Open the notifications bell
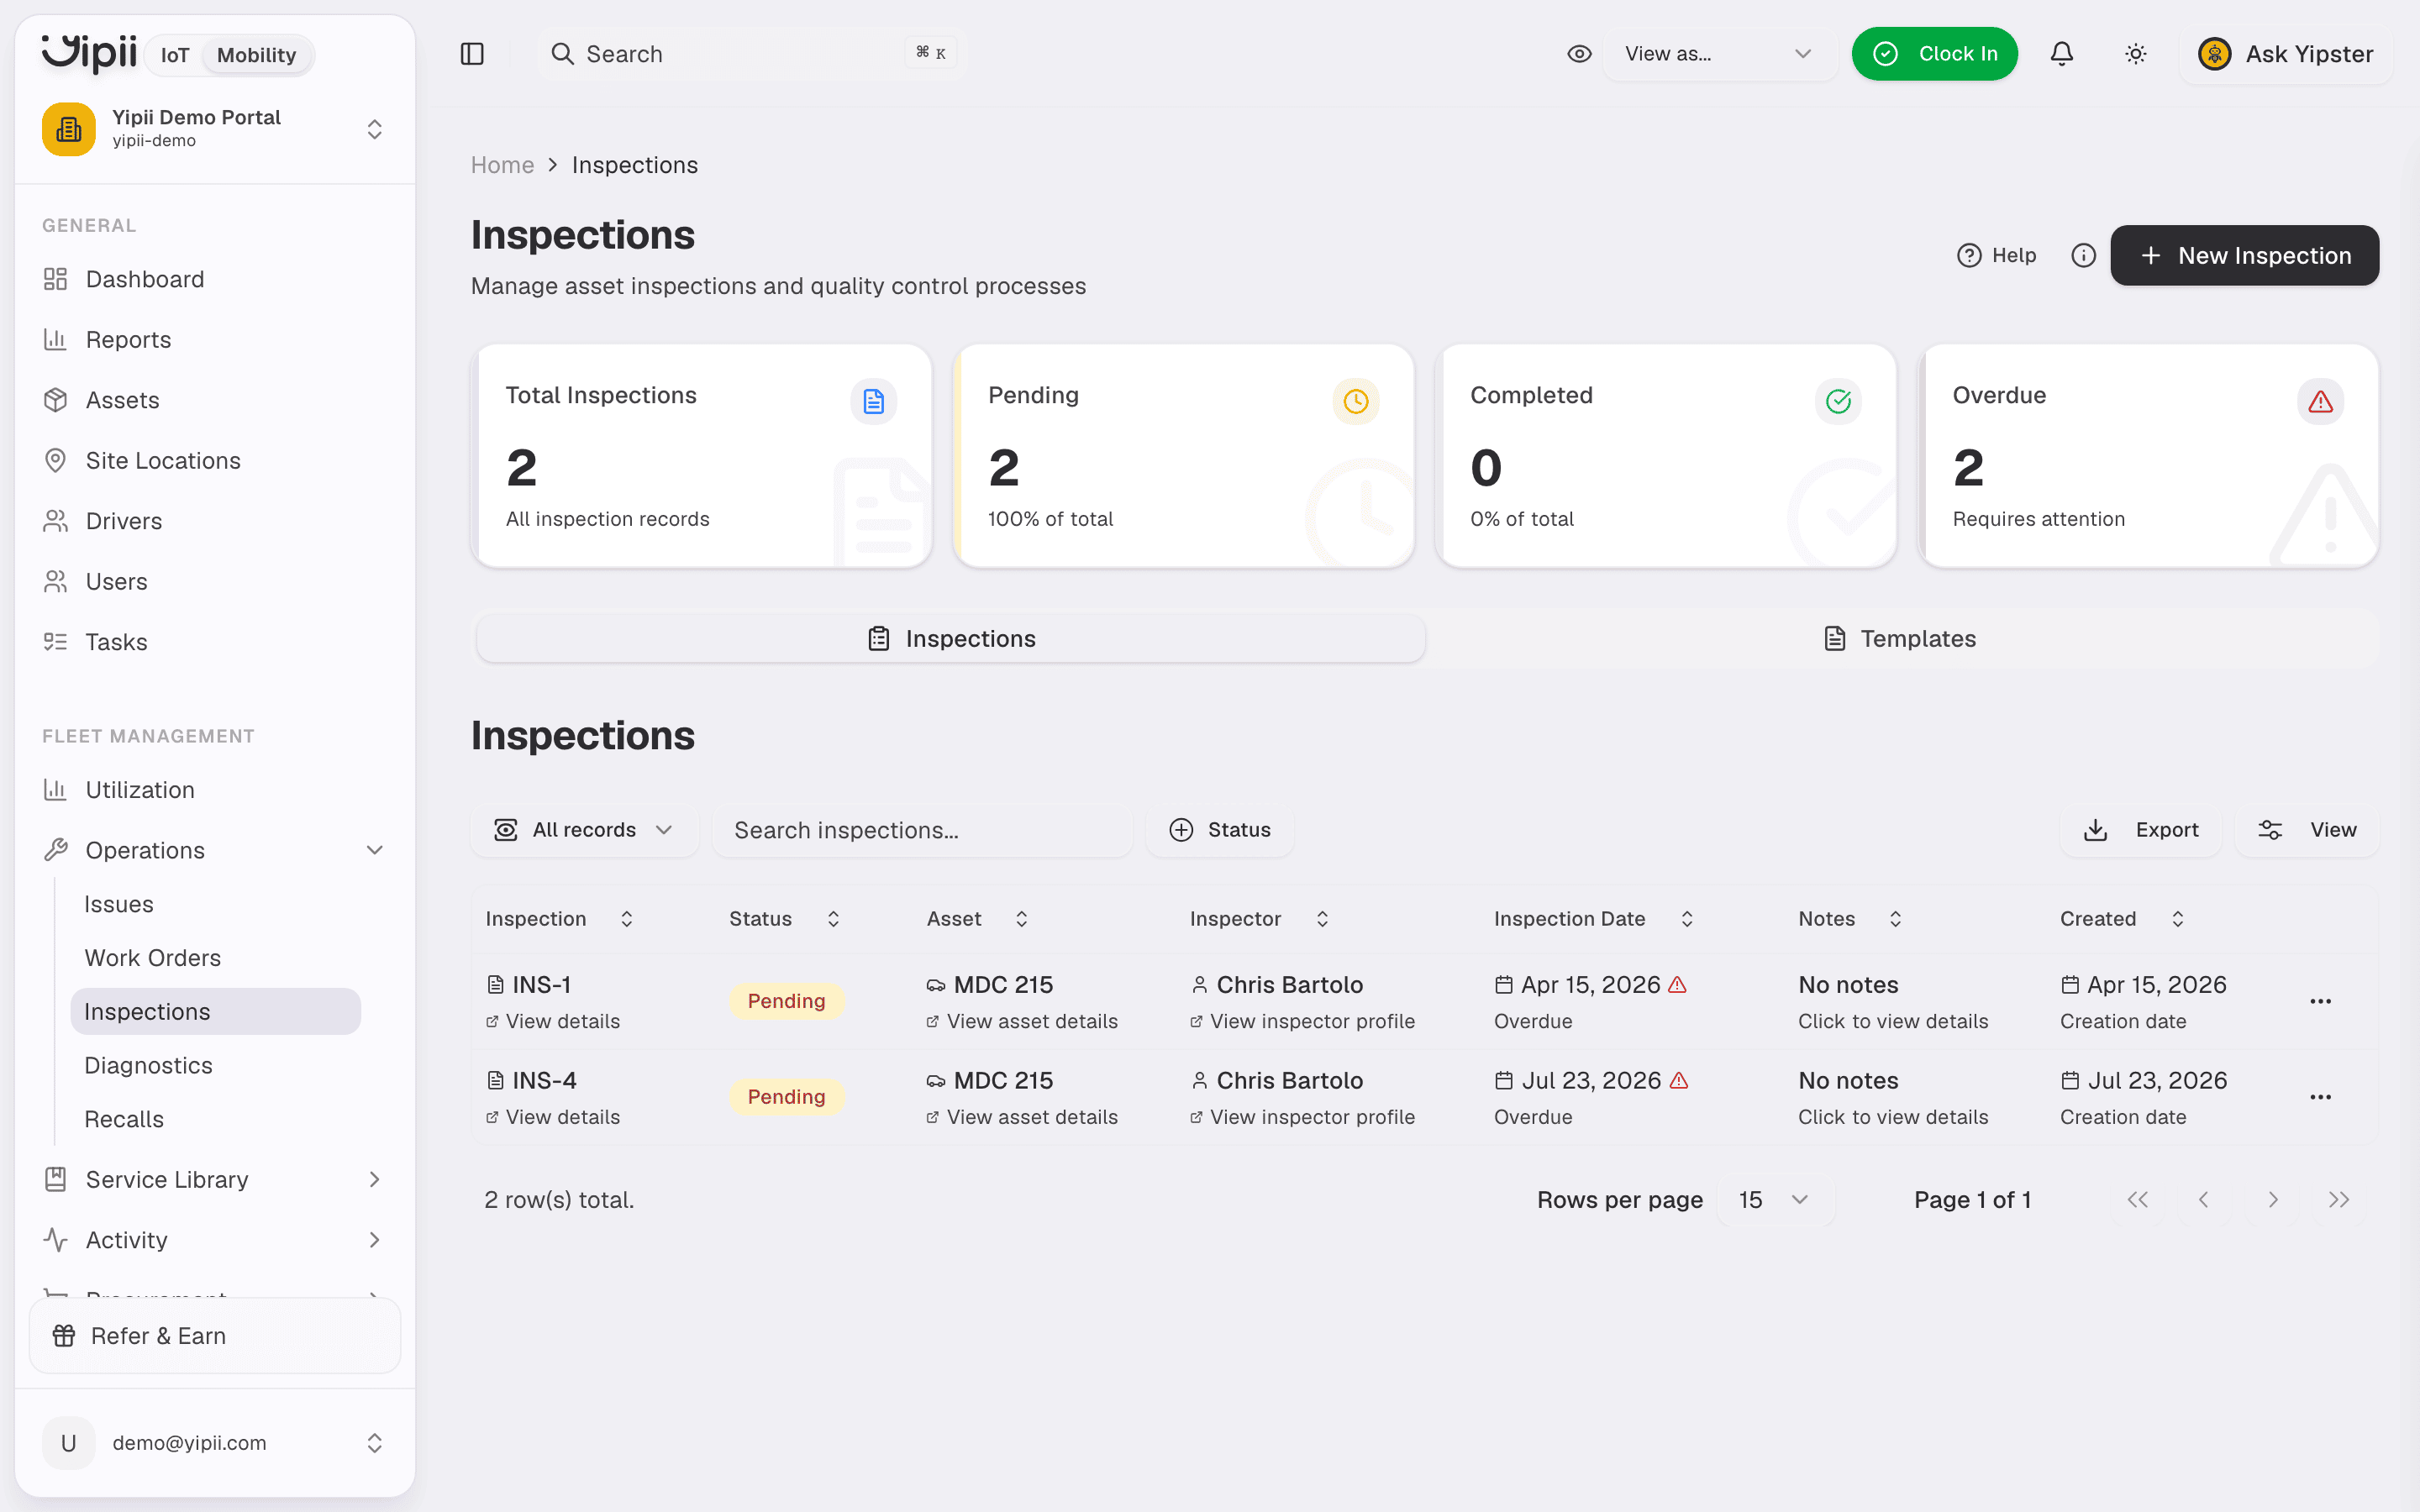The height and width of the screenshot is (1512, 2420). (x=2061, y=54)
